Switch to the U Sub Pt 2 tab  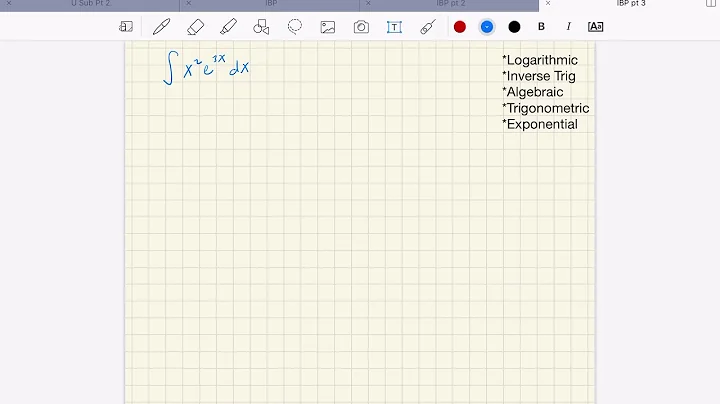point(91,3)
